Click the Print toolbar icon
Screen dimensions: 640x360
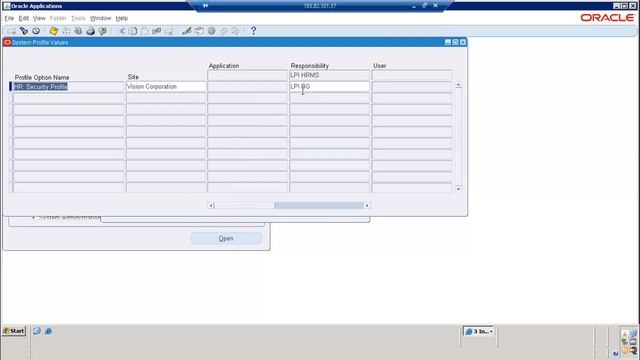point(90,31)
